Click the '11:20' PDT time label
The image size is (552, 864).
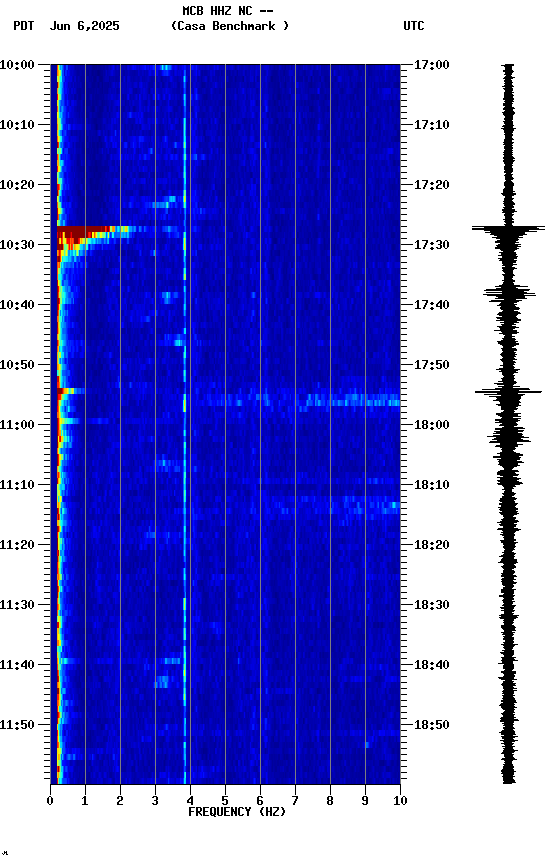point(17,545)
